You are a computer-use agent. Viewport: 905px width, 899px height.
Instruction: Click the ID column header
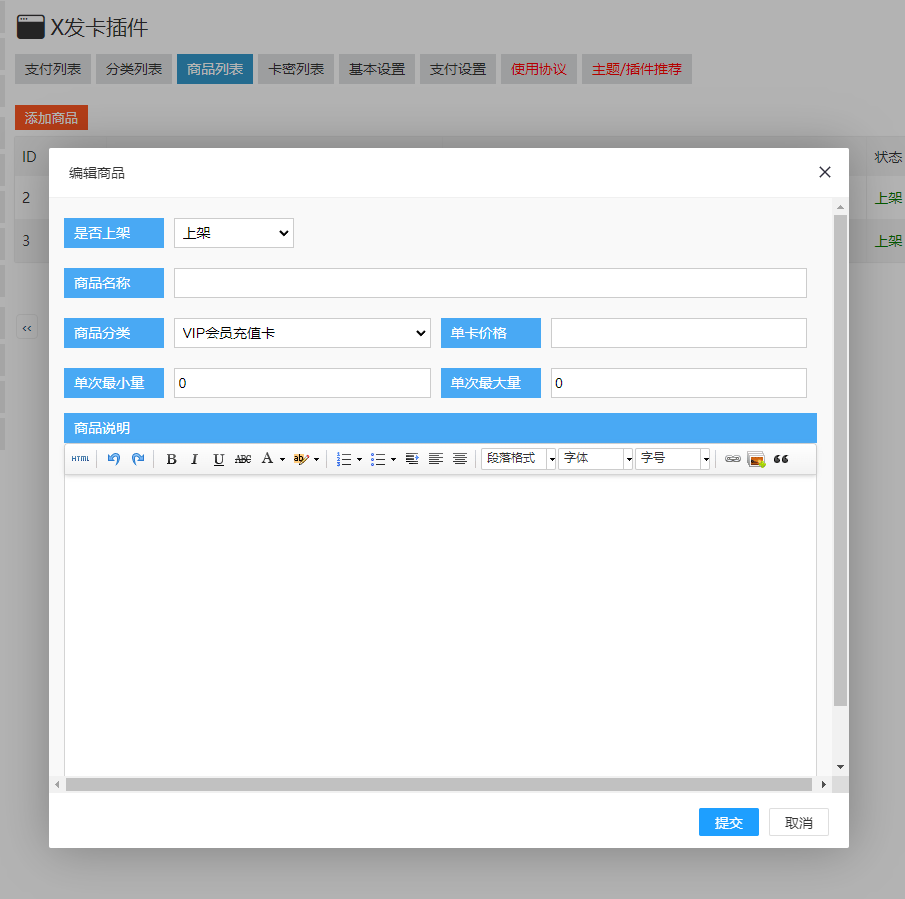[x=29, y=157]
